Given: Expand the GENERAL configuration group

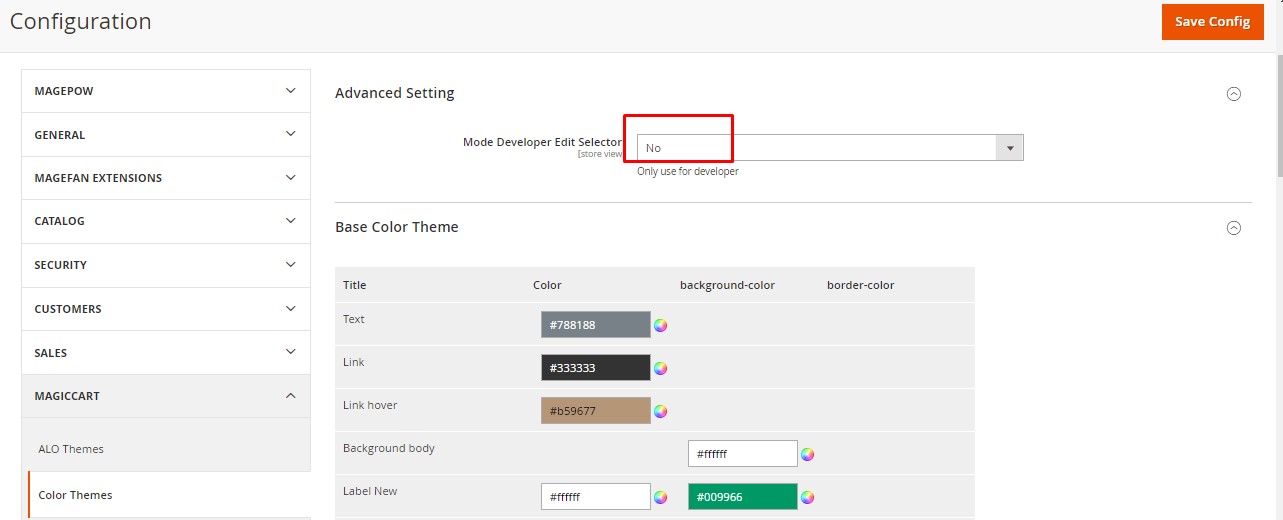Looking at the screenshot, I should point(166,135).
